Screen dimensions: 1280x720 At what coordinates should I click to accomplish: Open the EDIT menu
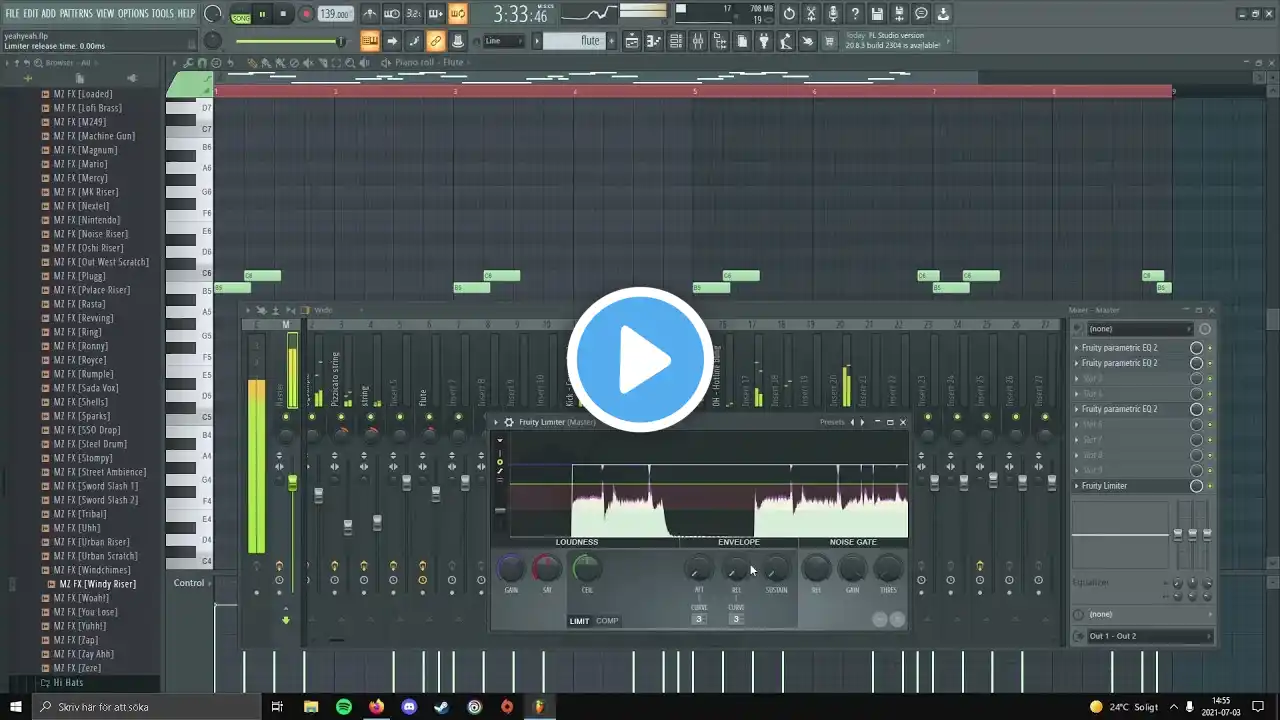coord(31,13)
